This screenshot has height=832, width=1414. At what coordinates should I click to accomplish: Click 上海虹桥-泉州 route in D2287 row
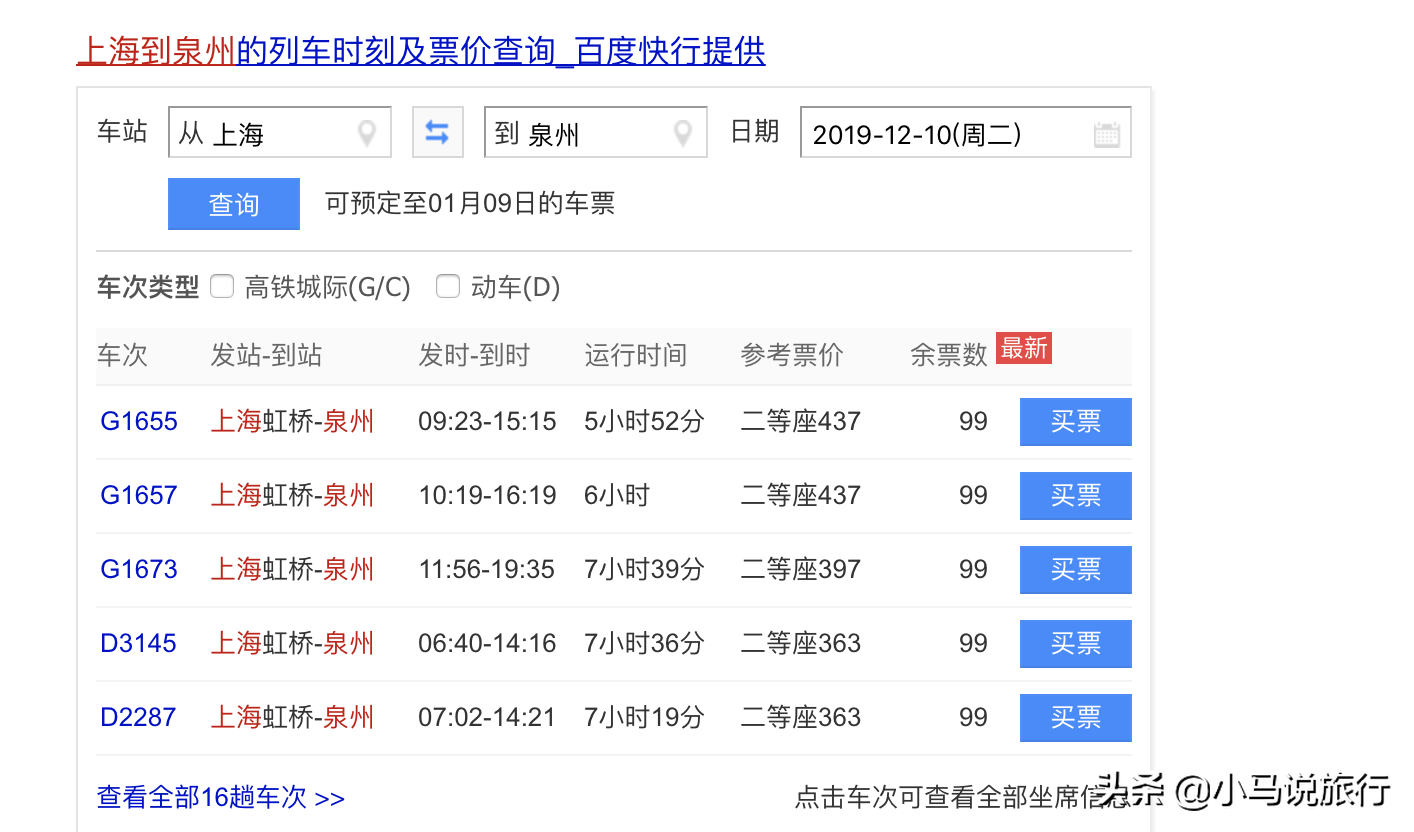292,717
